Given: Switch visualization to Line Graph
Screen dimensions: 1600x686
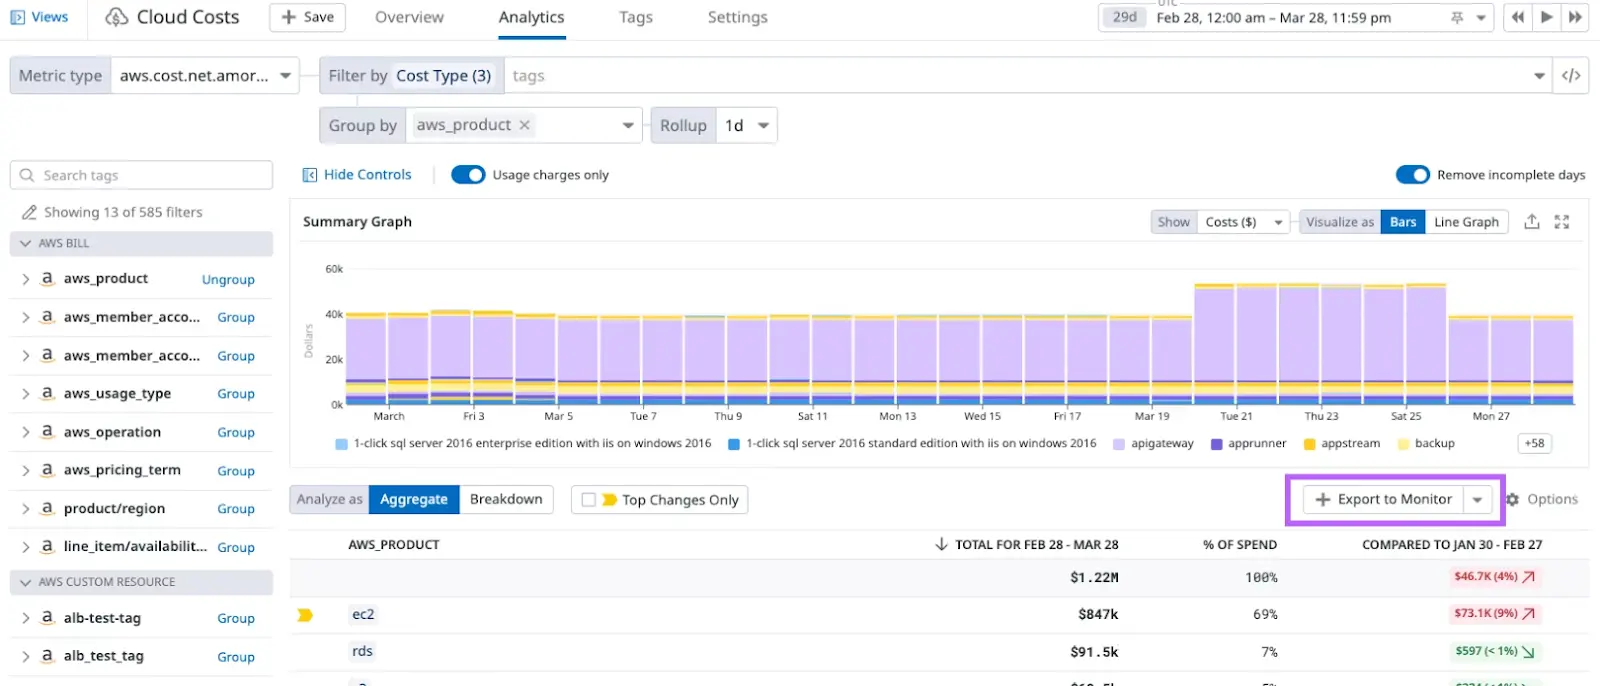Looking at the screenshot, I should click(1466, 222).
